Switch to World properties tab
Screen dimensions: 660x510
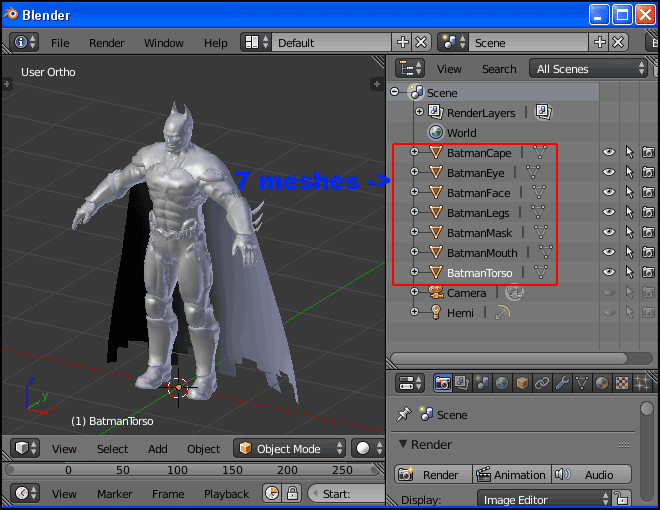click(x=502, y=383)
